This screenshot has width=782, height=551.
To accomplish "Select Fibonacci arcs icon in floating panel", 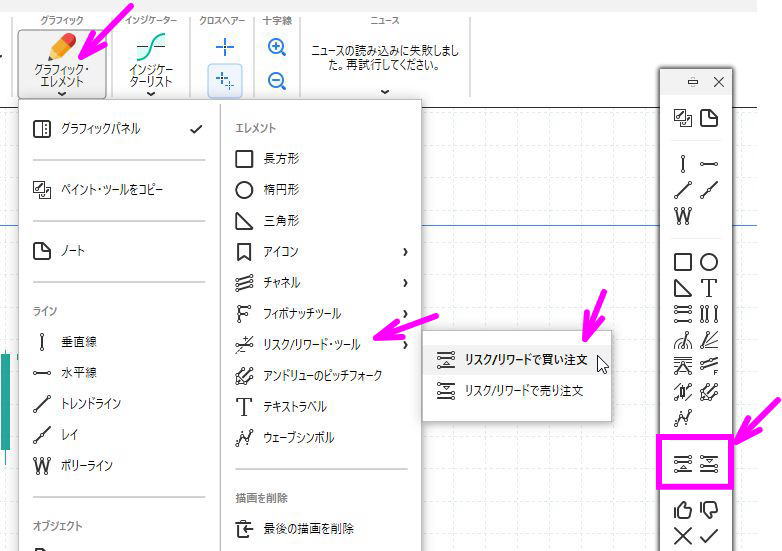I will tap(683, 340).
